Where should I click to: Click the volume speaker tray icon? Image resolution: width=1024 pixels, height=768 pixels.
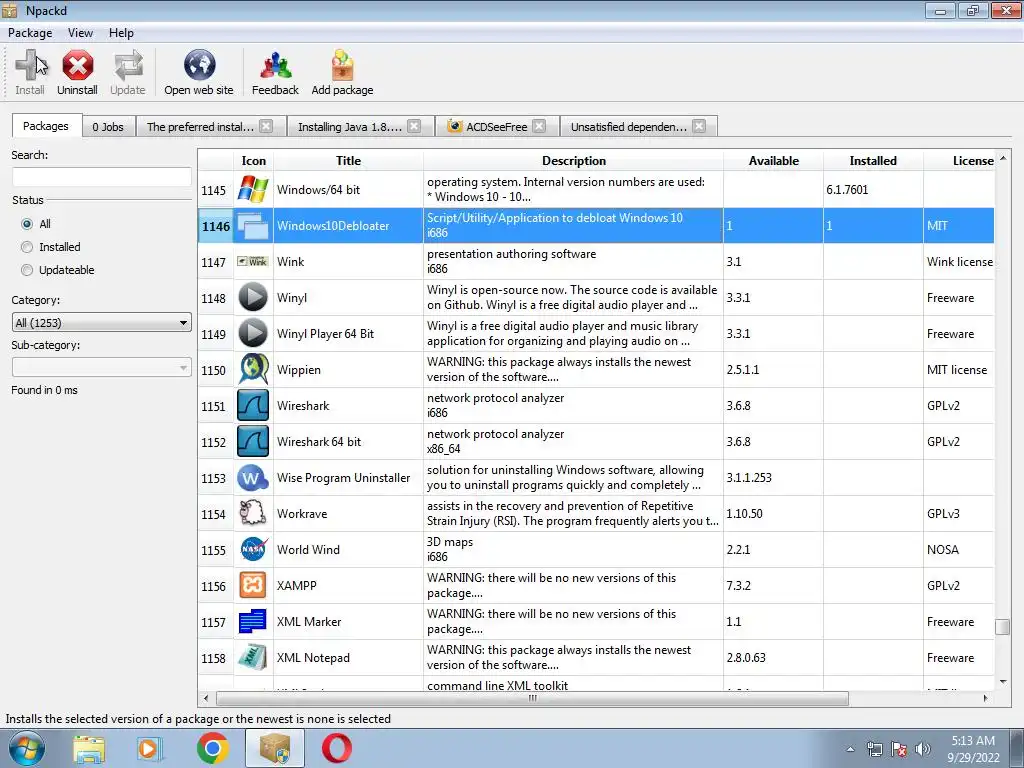point(923,749)
